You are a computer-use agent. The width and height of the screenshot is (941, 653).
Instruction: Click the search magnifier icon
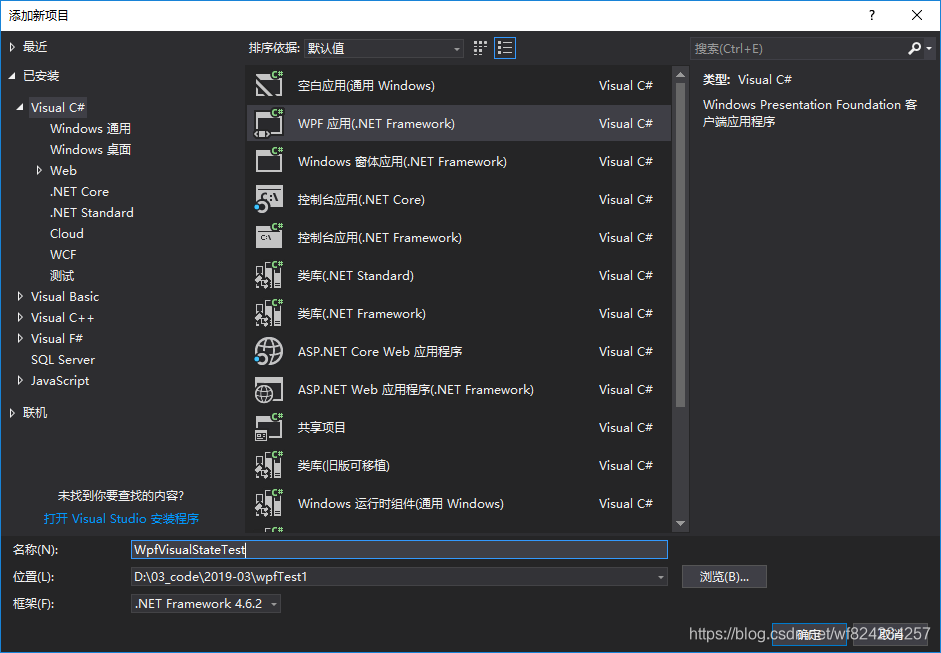point(914,48)
